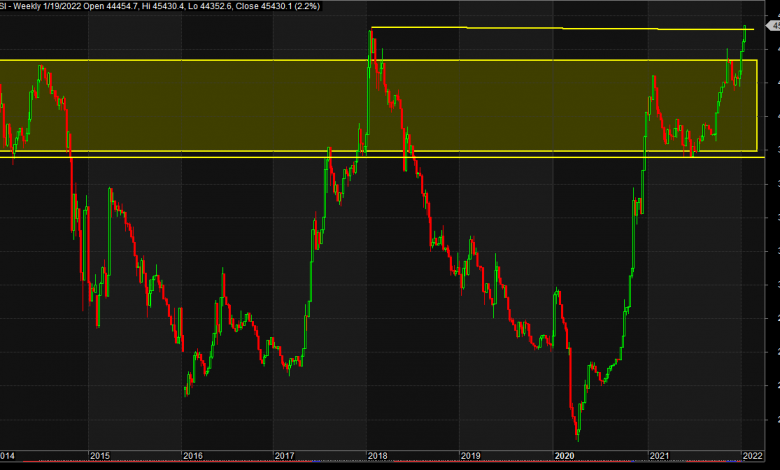
Task: Select the 2017 marker on the date axis
Action: [x=285, y=455]
